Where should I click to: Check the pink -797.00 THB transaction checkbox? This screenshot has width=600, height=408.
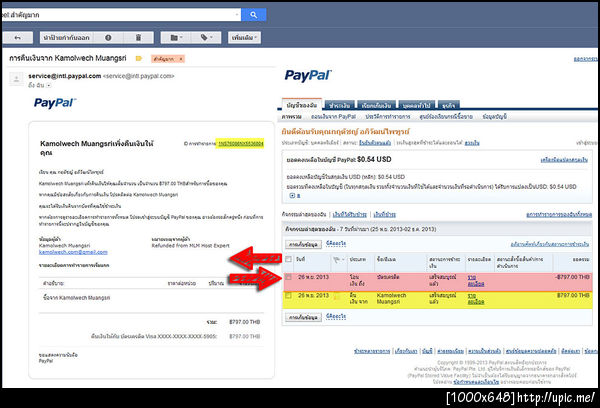(289, 277)
